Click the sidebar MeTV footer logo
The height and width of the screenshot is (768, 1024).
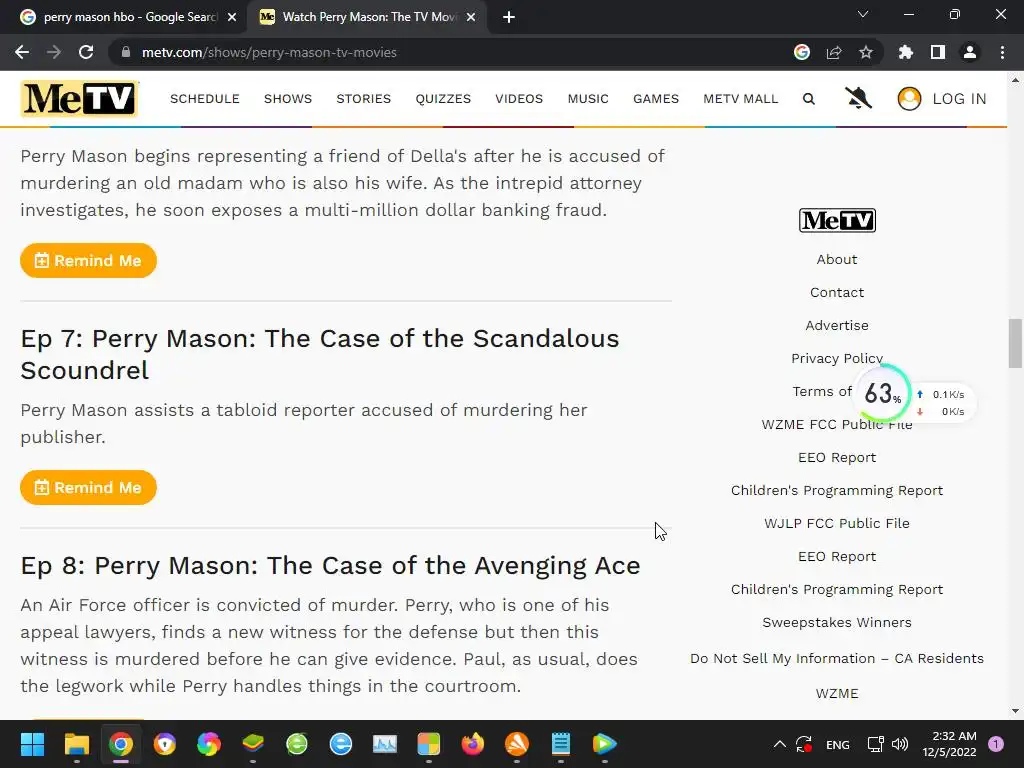tap(837, 220)
